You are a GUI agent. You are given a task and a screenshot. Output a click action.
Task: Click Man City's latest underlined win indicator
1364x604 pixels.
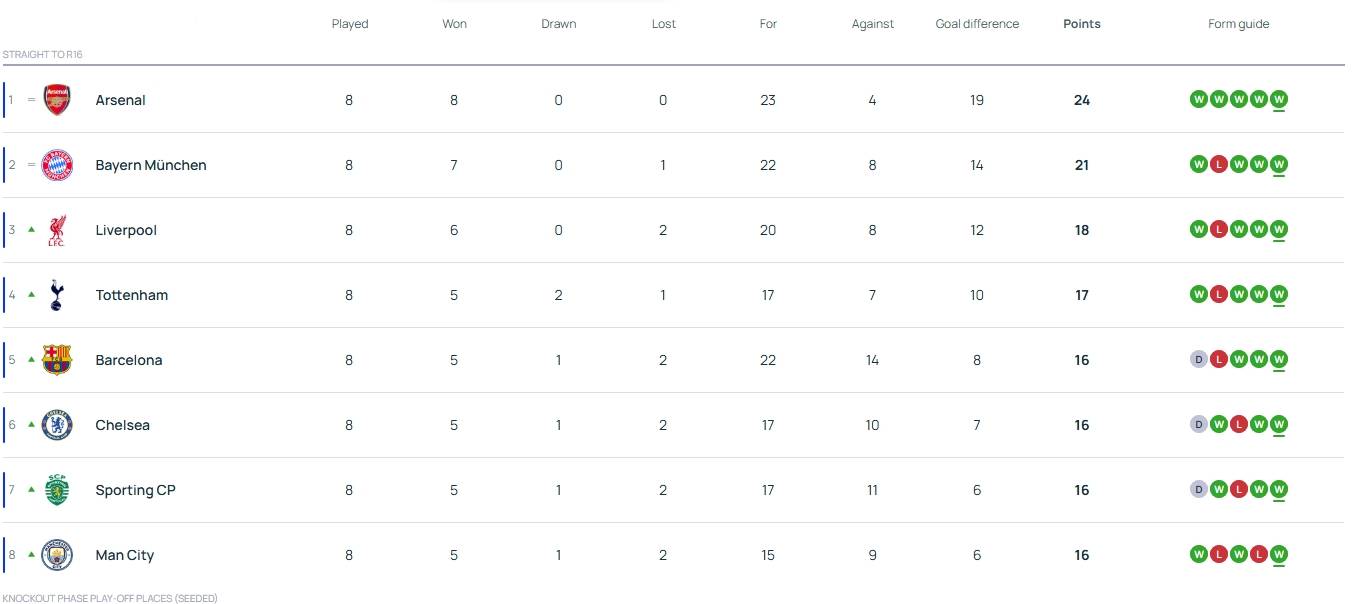tap(1279, 554)
